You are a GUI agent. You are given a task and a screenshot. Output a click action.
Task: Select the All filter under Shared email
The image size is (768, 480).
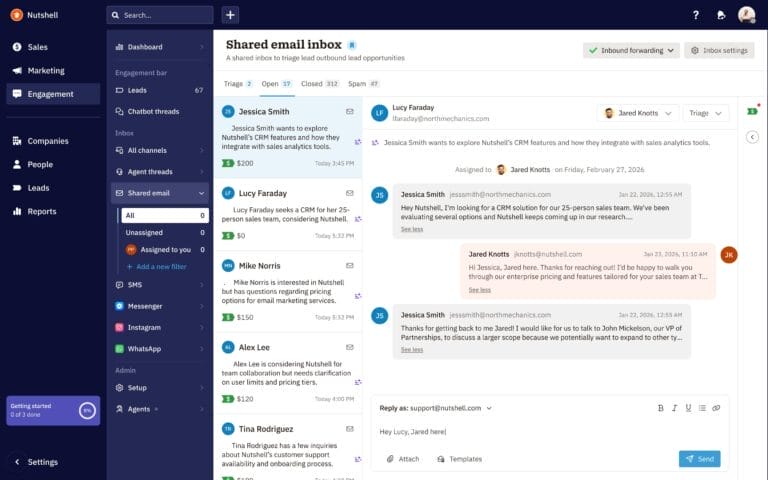coord(165,216)
